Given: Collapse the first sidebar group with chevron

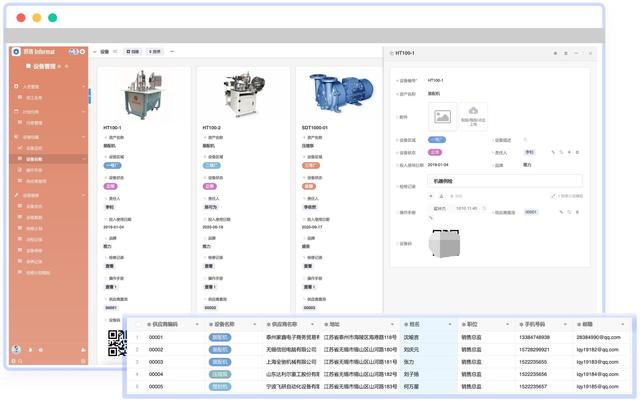Looking at the screenshot, I should (84, 87).
